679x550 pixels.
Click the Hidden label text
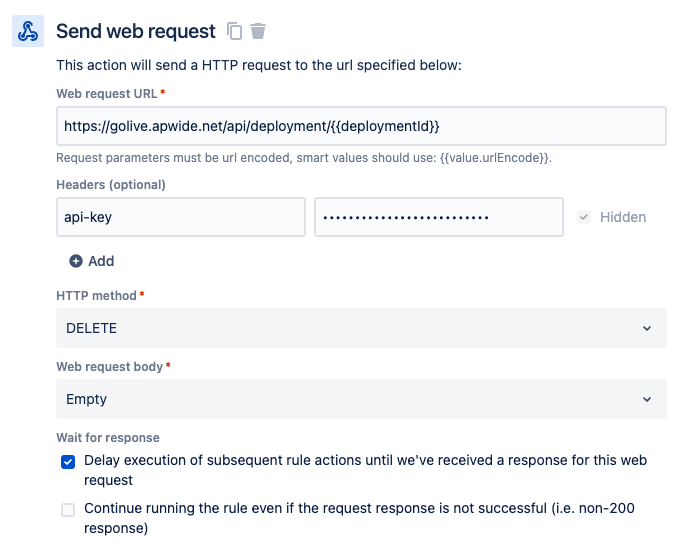pos(622,217)
